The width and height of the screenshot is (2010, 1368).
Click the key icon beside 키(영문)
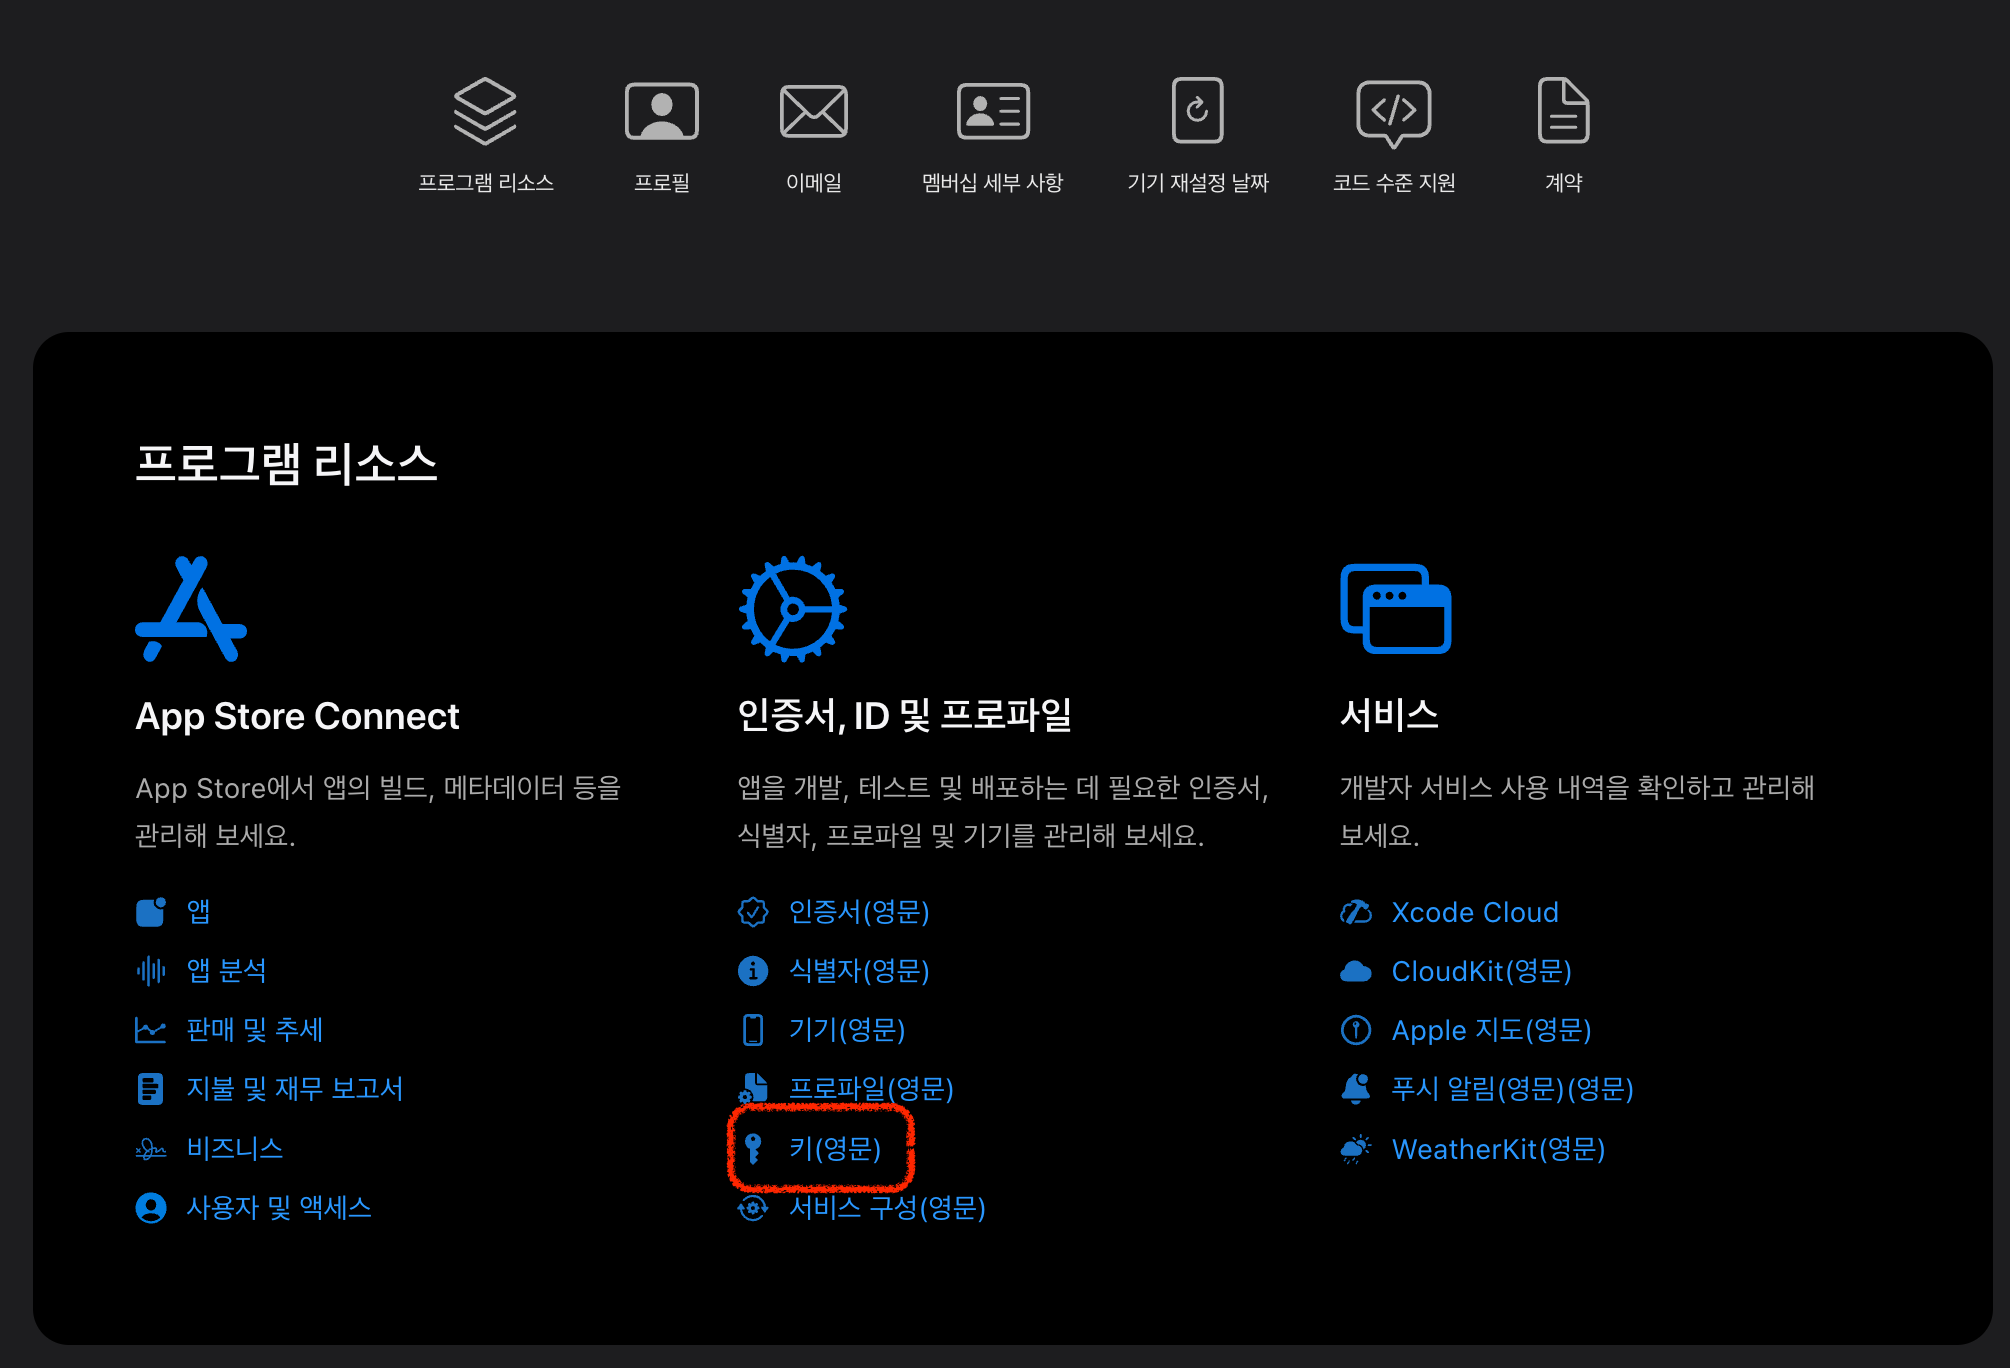click(754, 1148)
